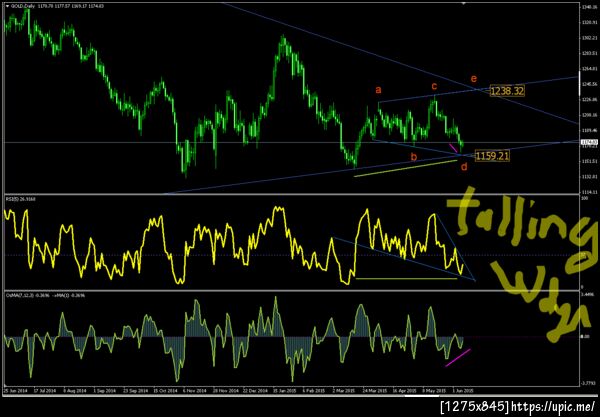This screenshot has width=600, height=417.
Task: Click the chart shift marker on top edge
Action: [463, 3]
